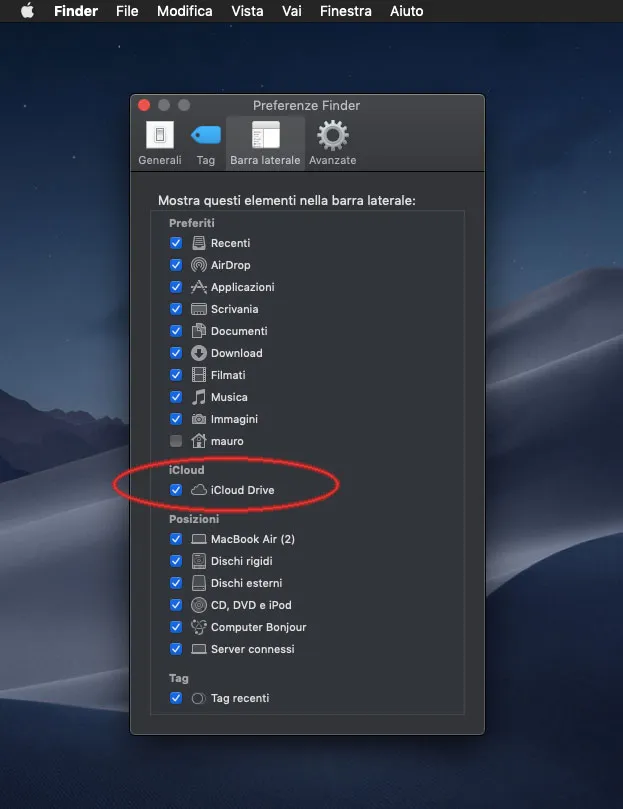Toggle the Scrivania checkbox
The image size is (623, 809).
176,309
